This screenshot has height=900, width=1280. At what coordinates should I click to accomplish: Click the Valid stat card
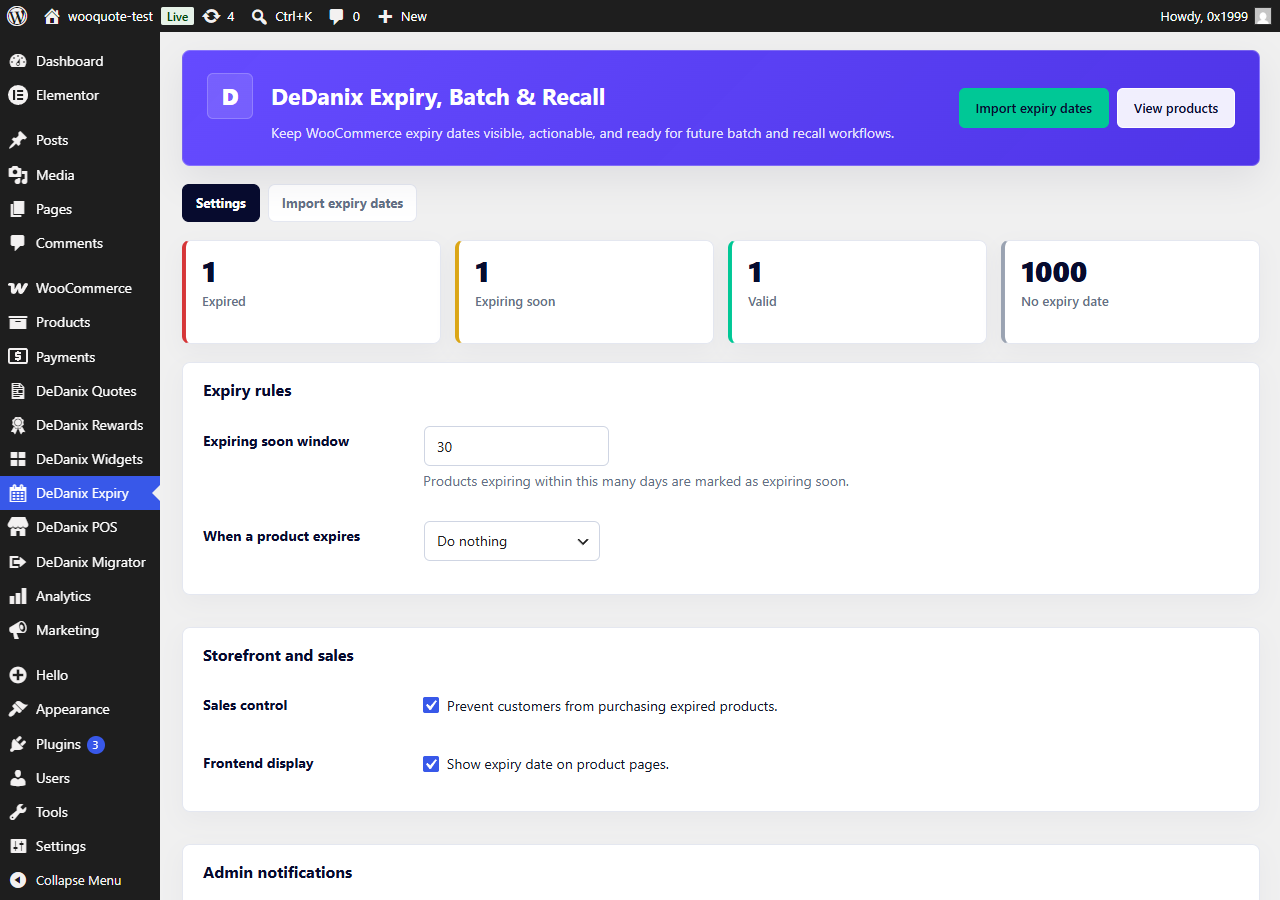click(857, 292)
